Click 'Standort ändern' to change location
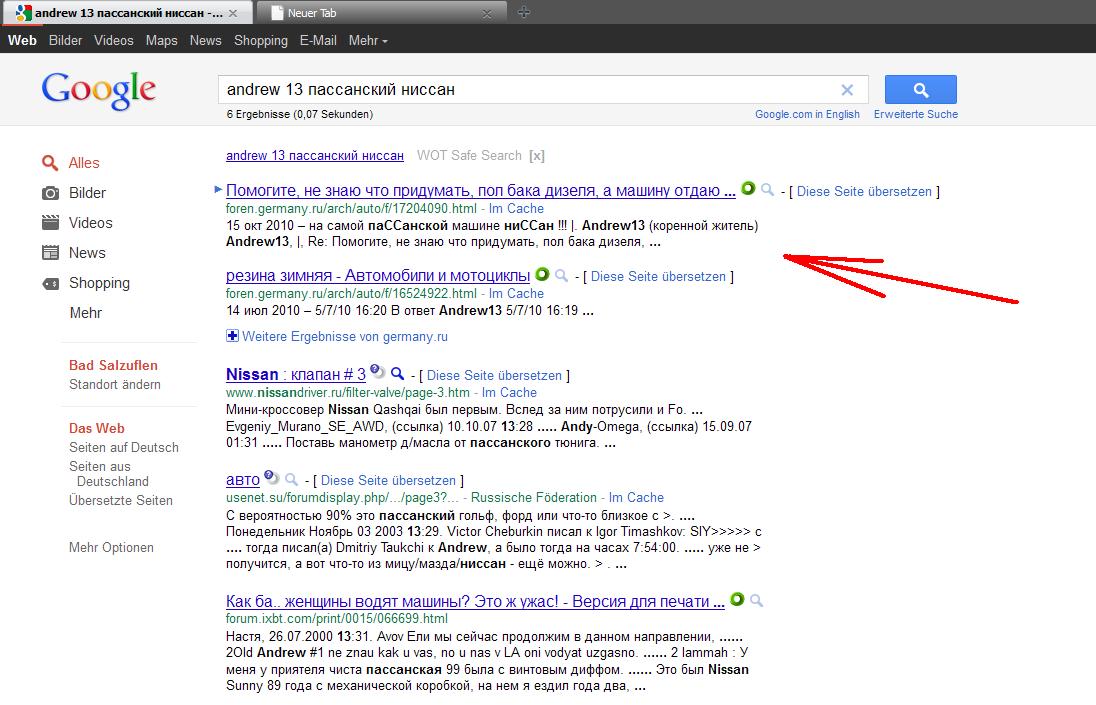The height and width of the screenshot is (705, 1096). (115, 384)
